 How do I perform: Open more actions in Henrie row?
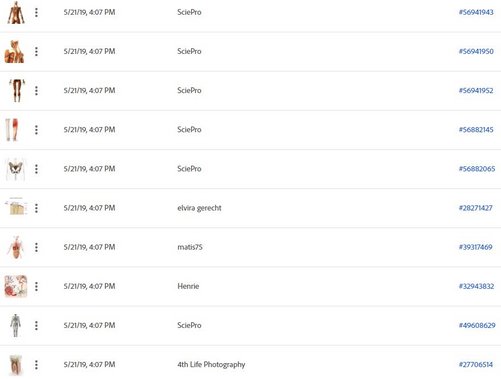point(36,286)
